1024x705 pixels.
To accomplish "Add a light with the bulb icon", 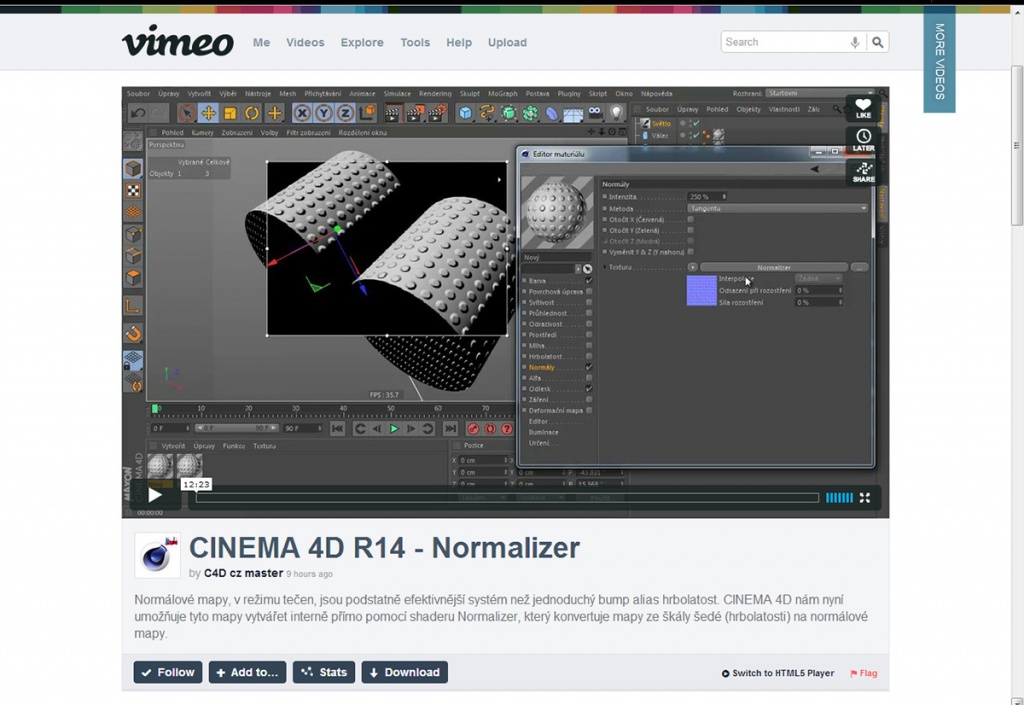I will point(616,113).
